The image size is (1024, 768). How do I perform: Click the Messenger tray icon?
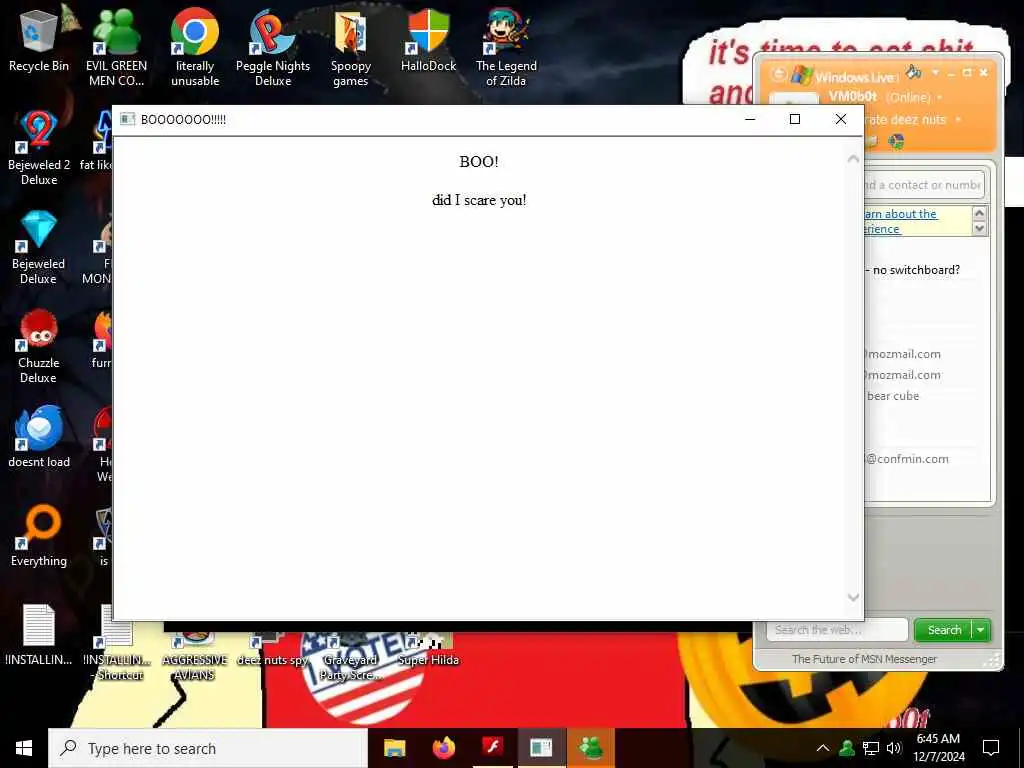(x=847, y=748)
